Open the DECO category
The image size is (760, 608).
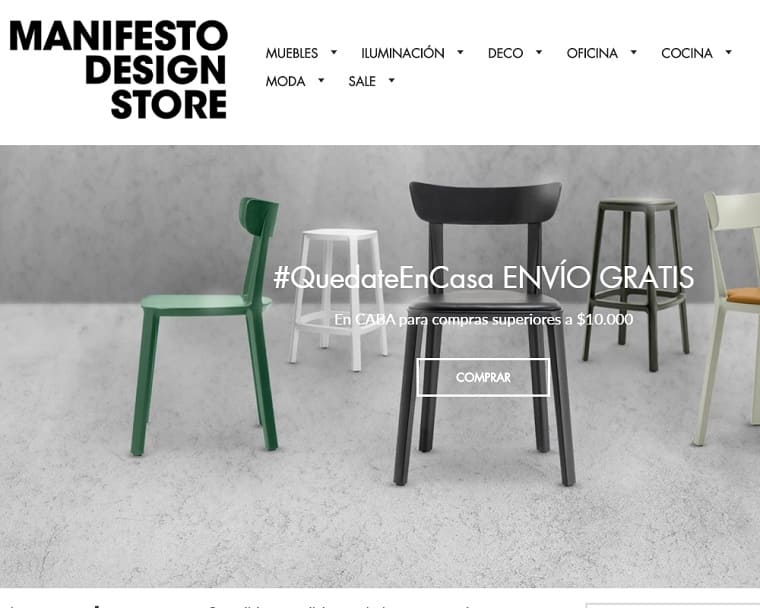point(506,53)
